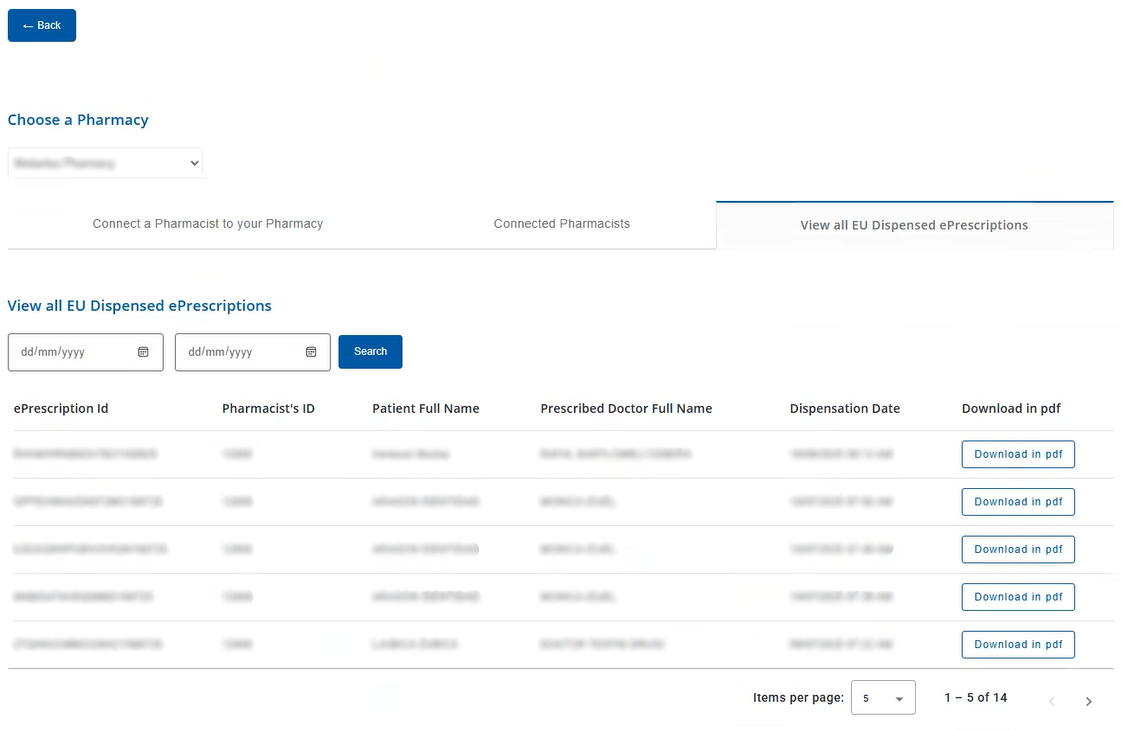Select View all EU Dispensed ePrescriptions tab
1126x730 pixels.
click(x=914, y=225)
